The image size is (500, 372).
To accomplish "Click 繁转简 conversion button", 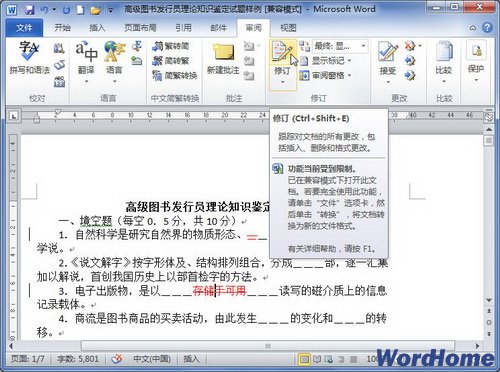I will pos(171,46).
